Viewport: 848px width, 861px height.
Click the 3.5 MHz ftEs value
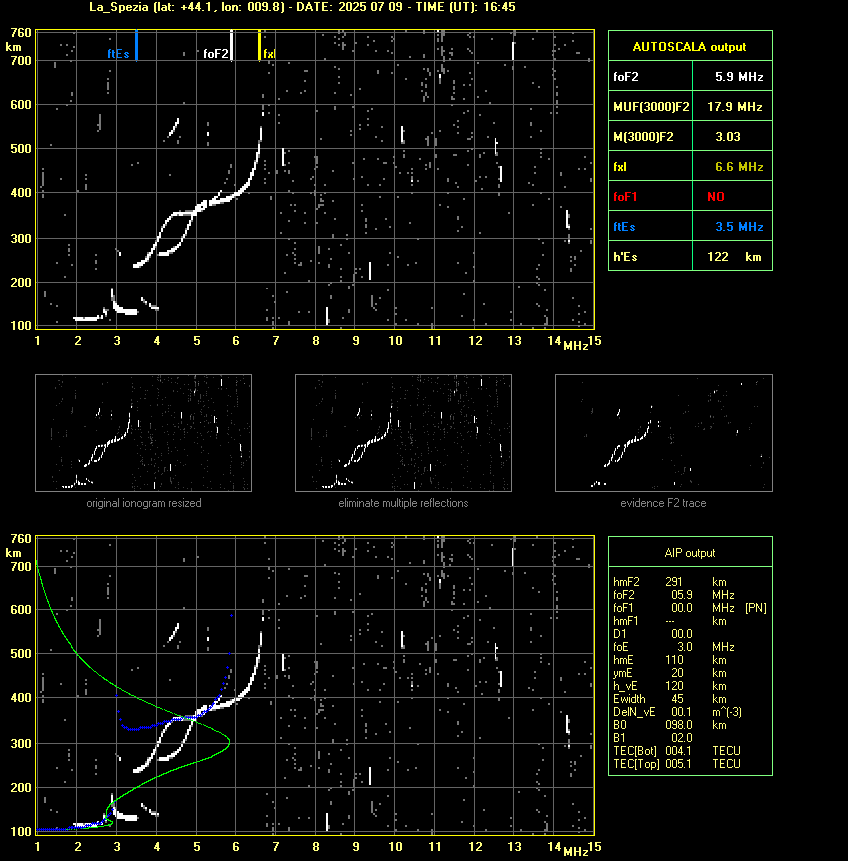click(739, 227)
